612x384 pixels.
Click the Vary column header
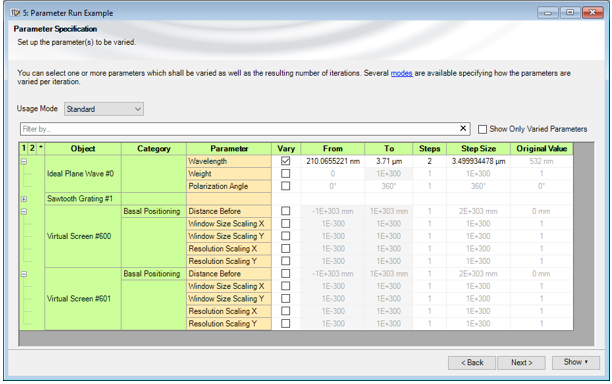coord(286,148)
